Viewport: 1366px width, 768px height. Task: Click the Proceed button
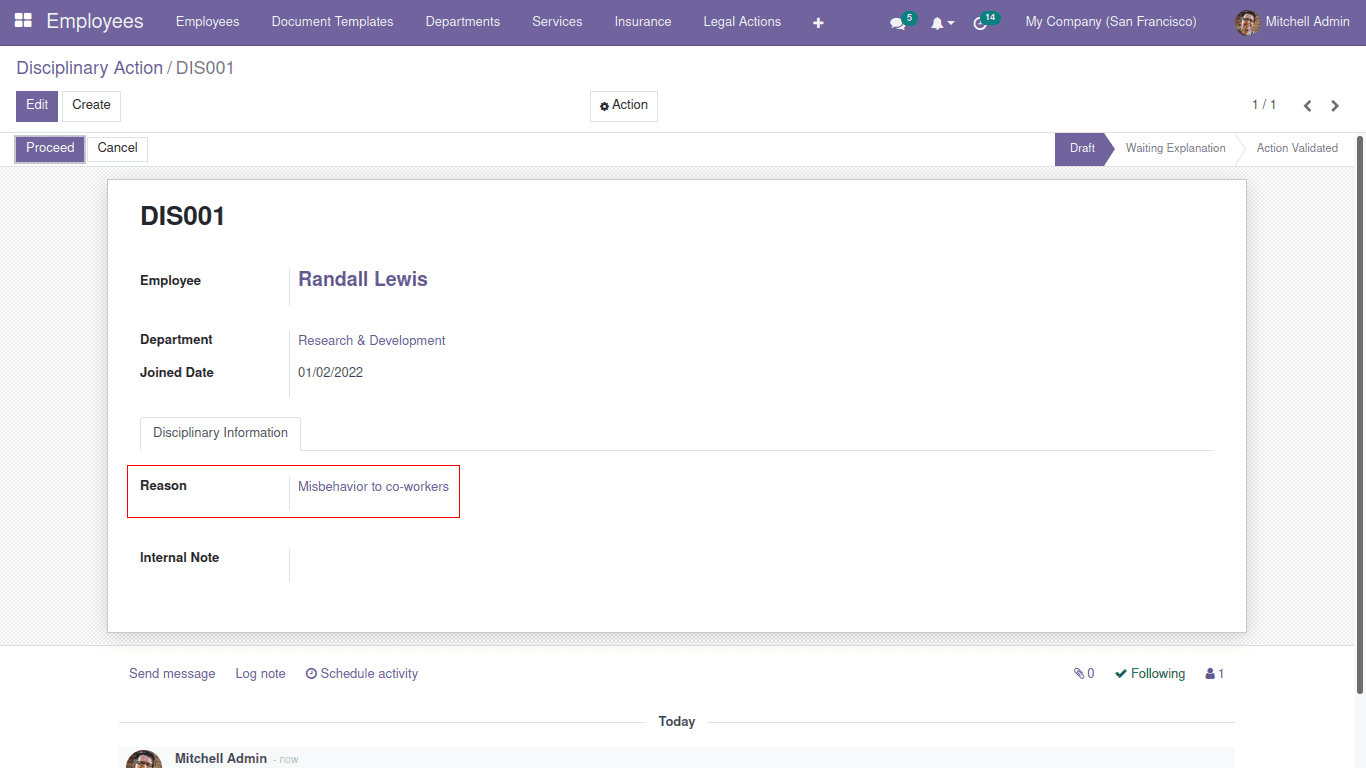click(x=49, y=148)
